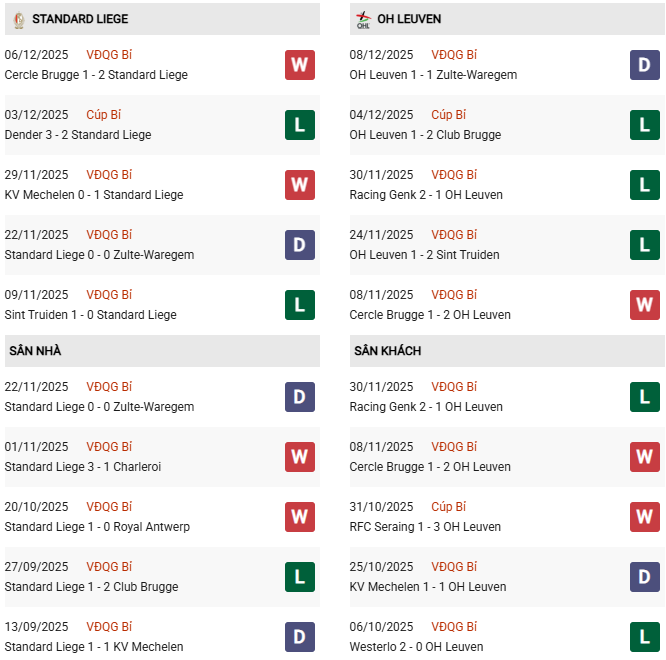
Task: Click the L badge for Dender 3 - 2 Standard Liege
Action: click(299, 125)
